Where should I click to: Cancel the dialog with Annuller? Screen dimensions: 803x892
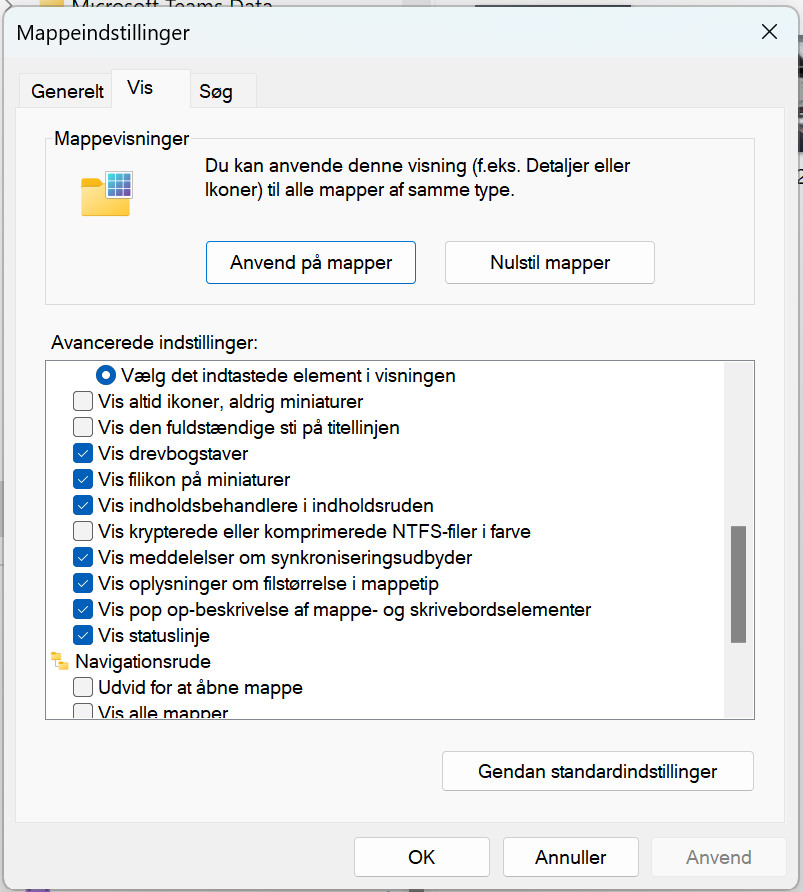pos(570,857)
